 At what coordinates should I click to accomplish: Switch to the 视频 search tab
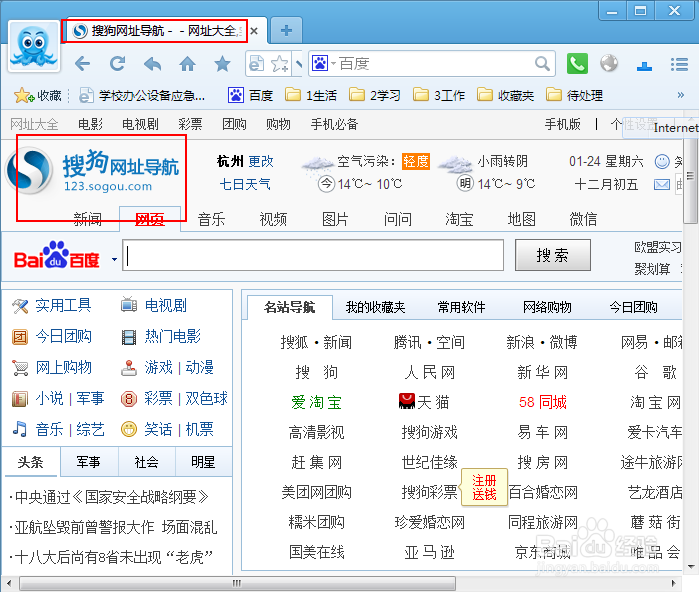273,219
